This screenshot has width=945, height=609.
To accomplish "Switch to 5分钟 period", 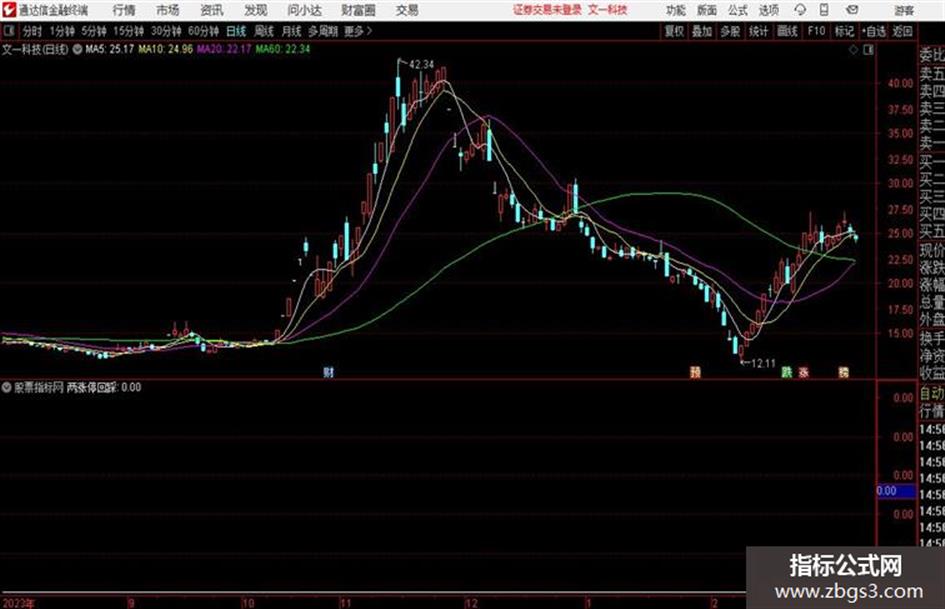I will pos(93,31).
